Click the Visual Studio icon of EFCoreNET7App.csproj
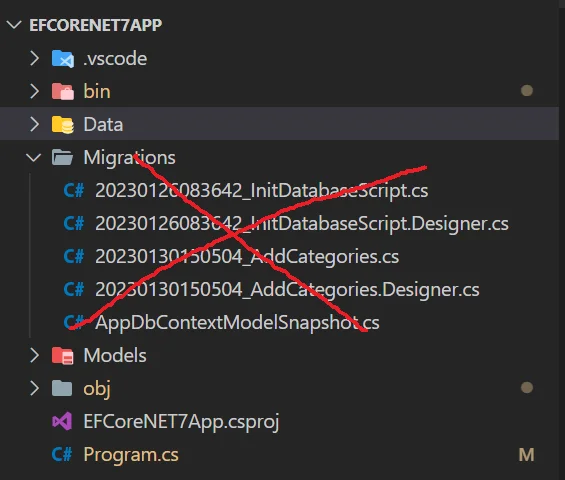The image size is (565, 480). click(62, 421)
